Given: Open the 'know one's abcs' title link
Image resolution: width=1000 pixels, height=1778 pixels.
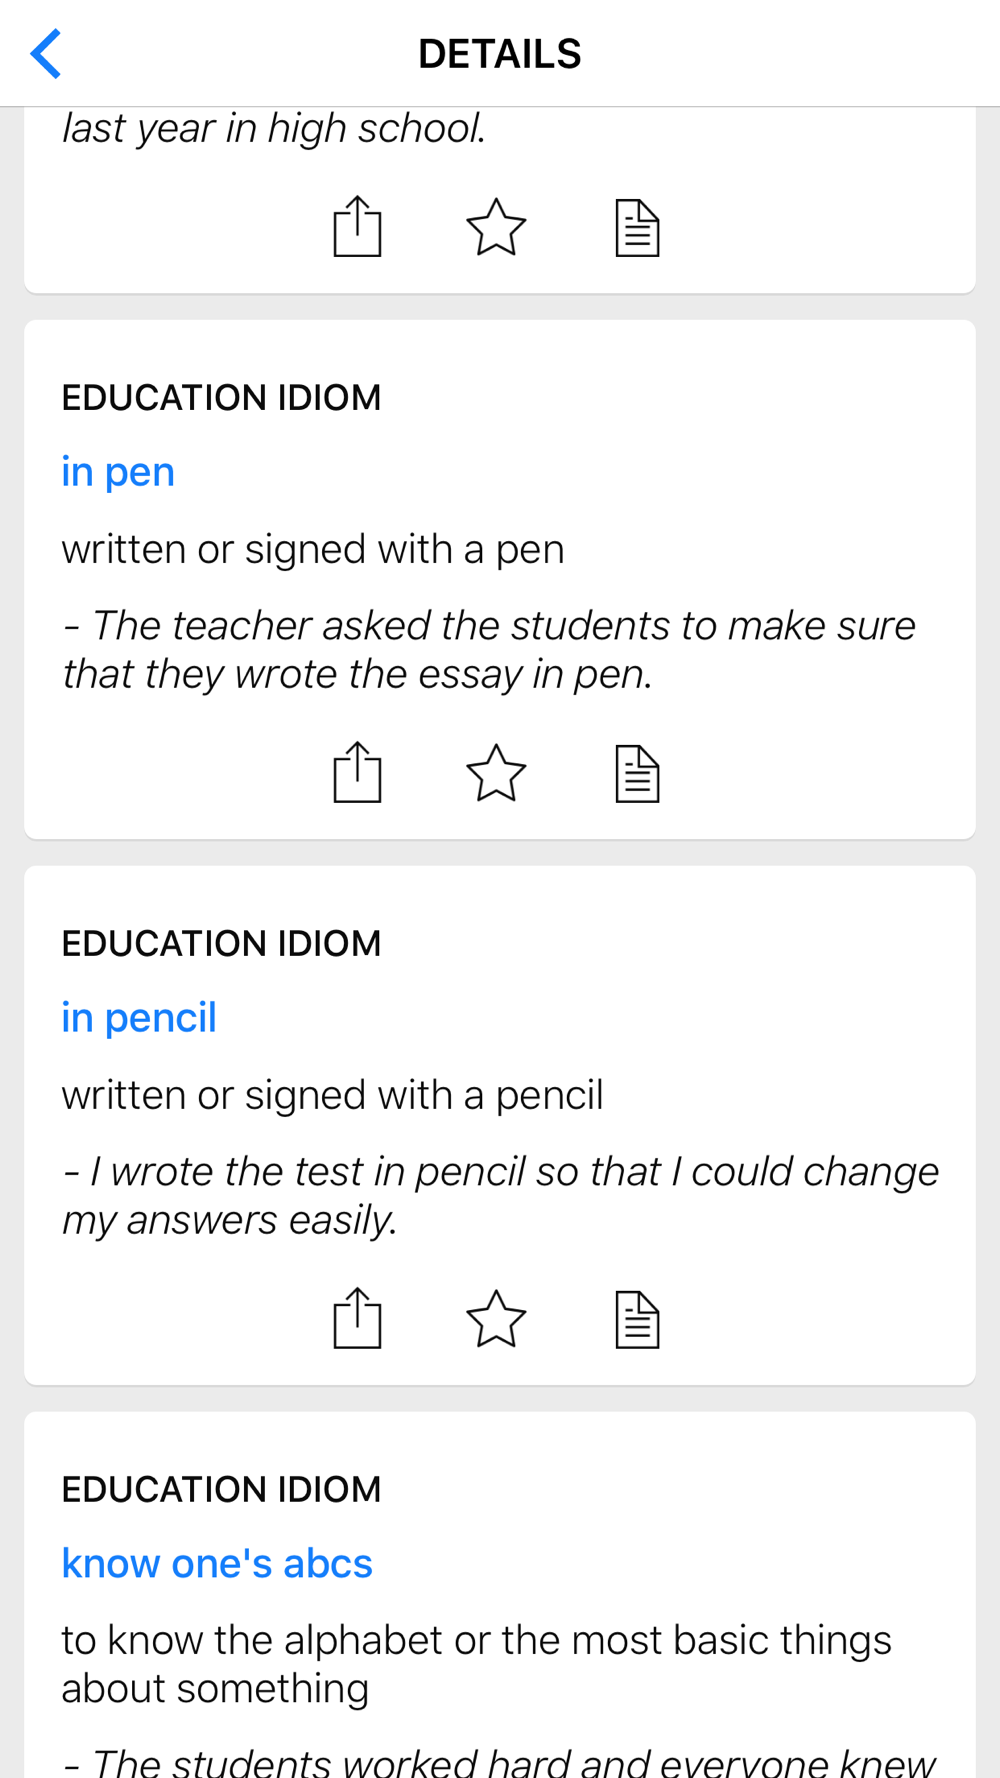Looking at the screenshot, I should [217, 1564].
